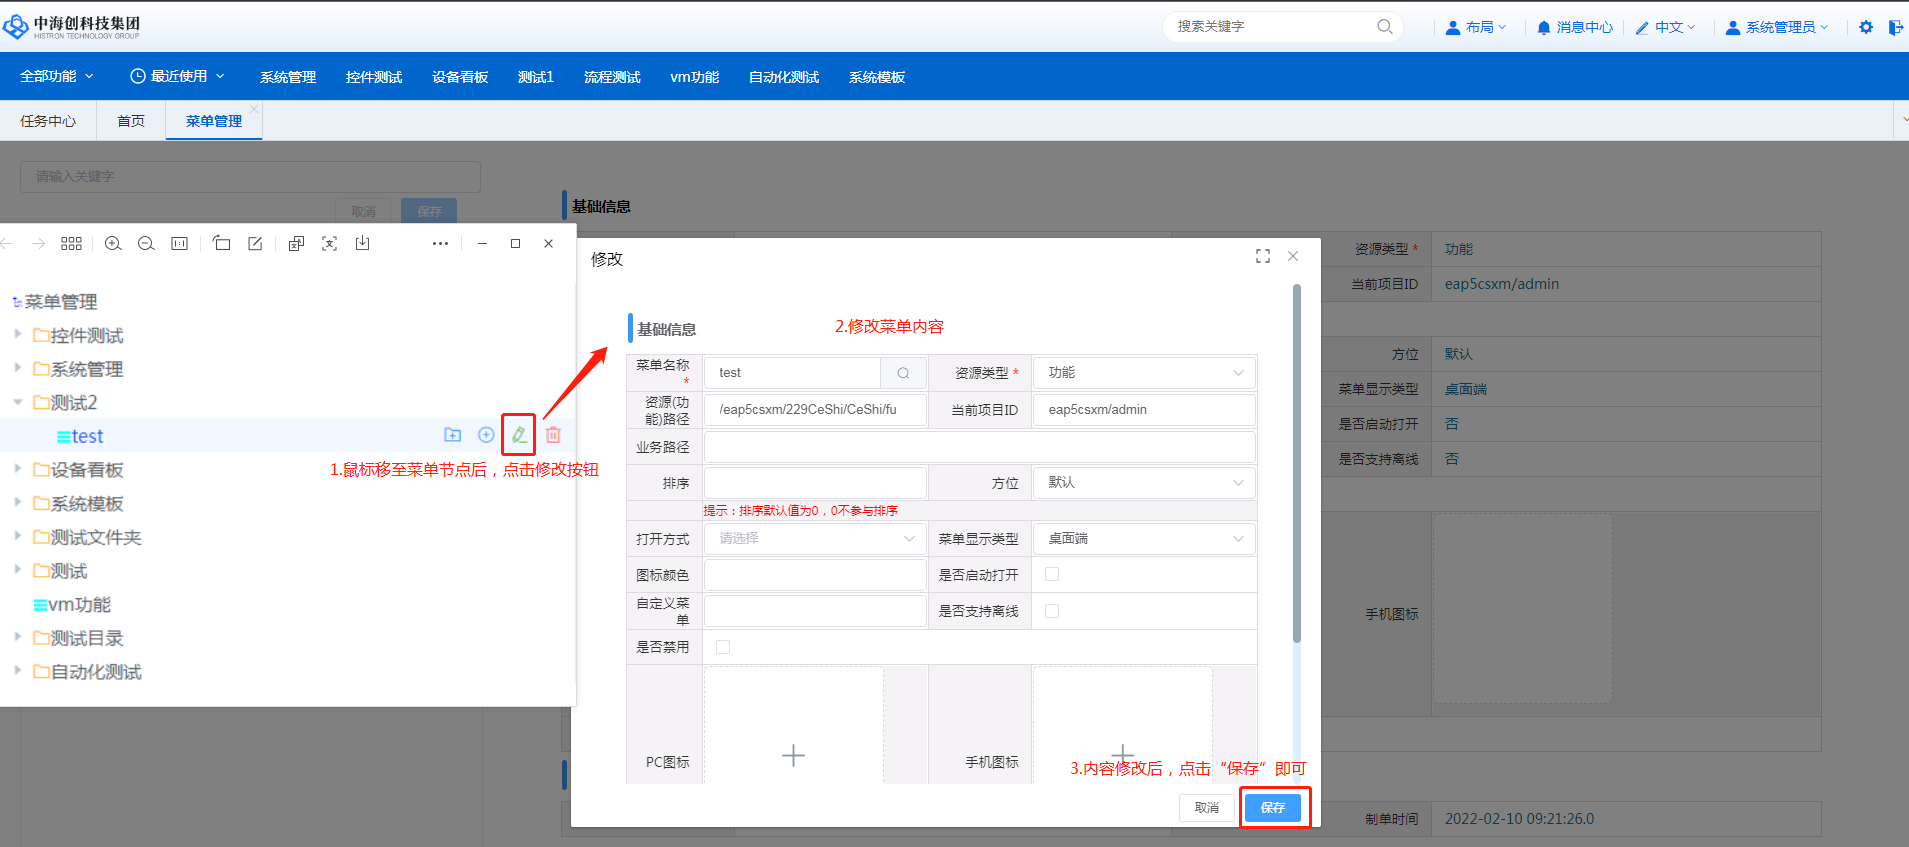Click the zoom in magnifier icon
Image resolution: width=1909 pixels, height=847 pixels.
tap(113, 244)
